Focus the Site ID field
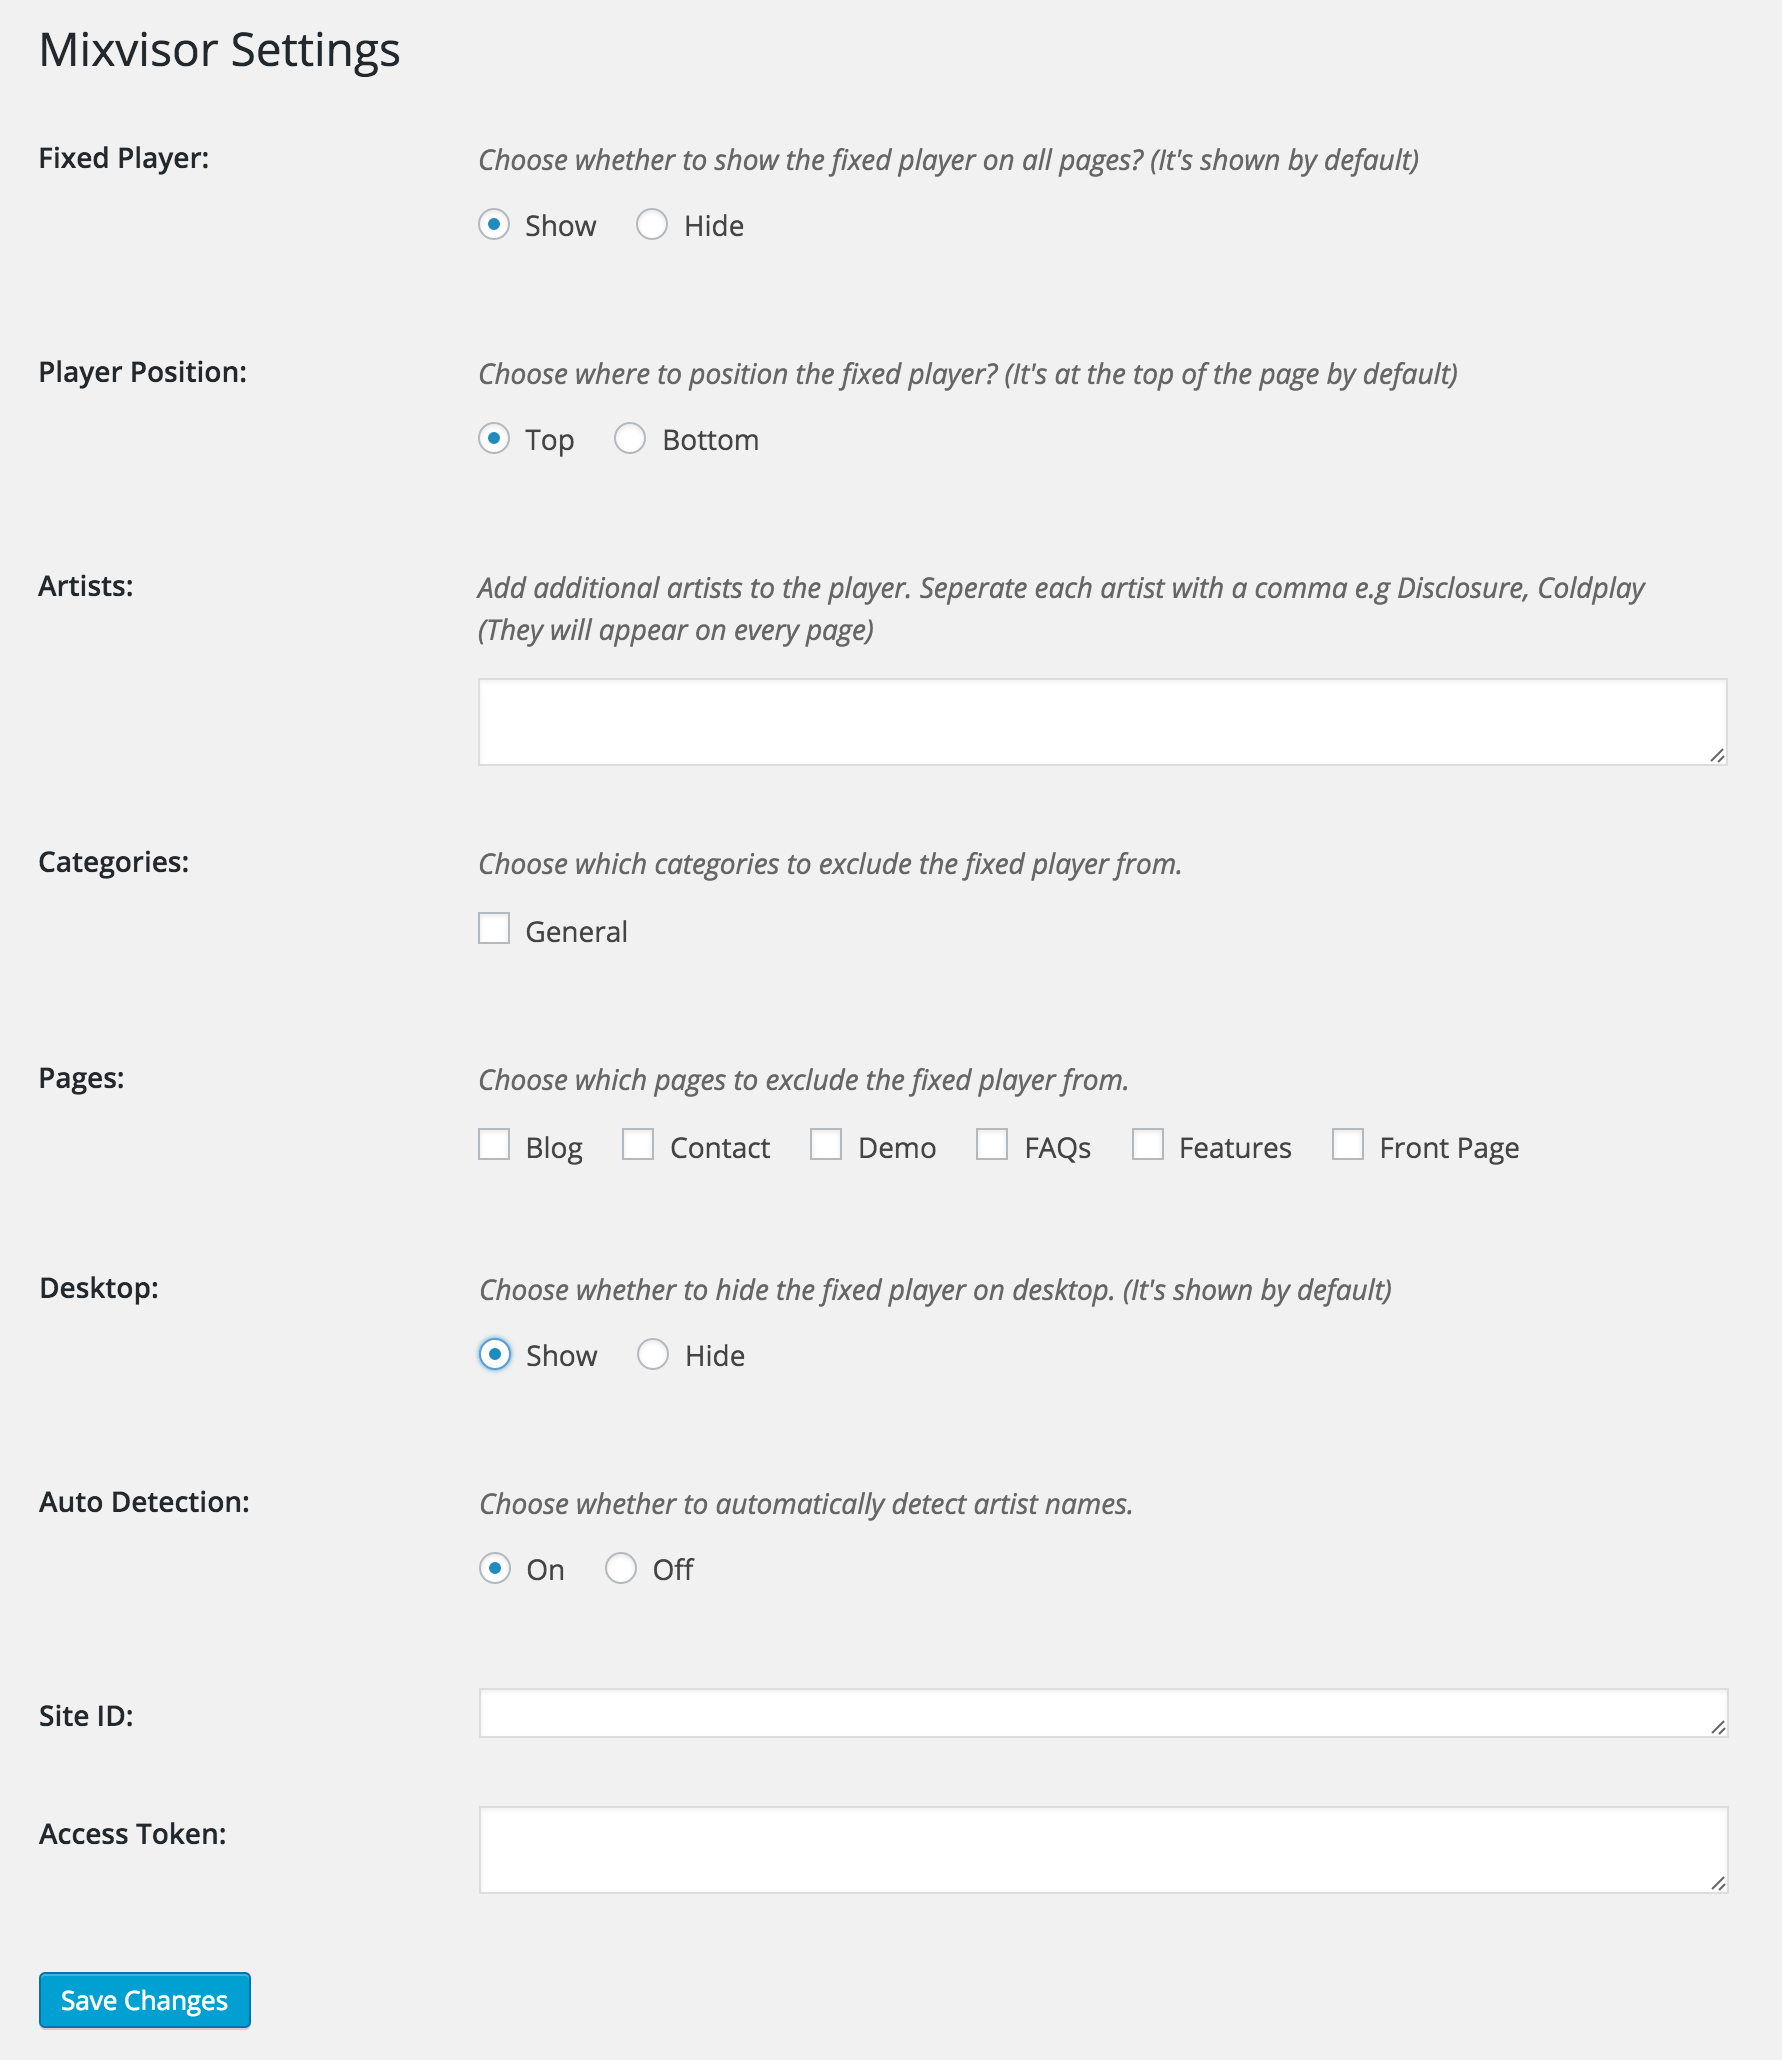This screenshot has height=2061, width=1782. coord(1103,1713)
